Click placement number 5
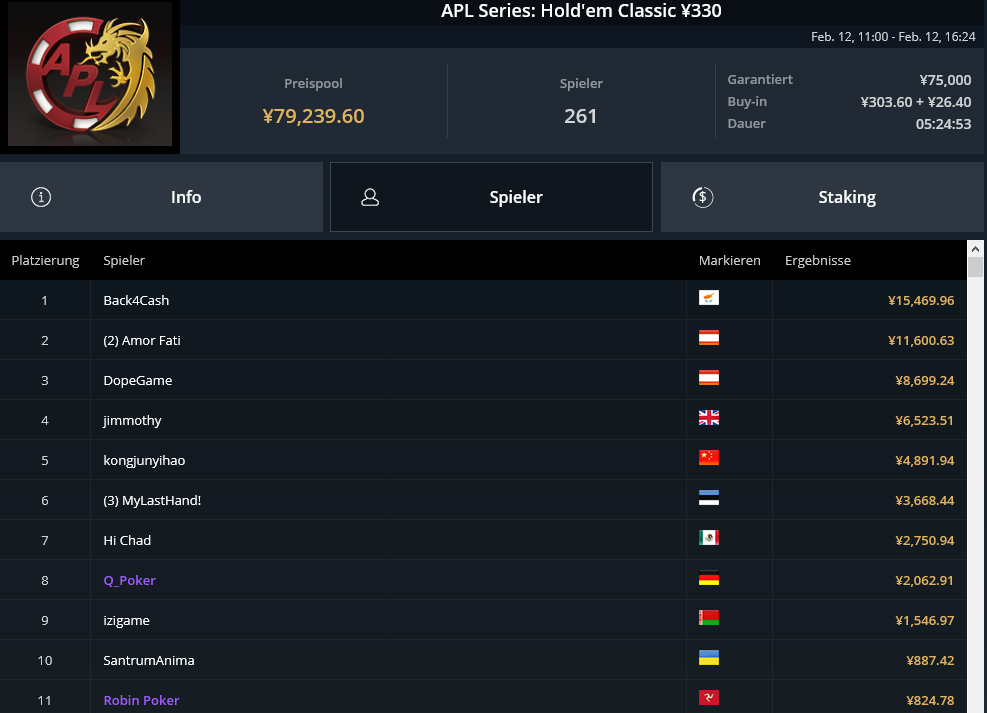Screen dimensions: 987x713 45,461
